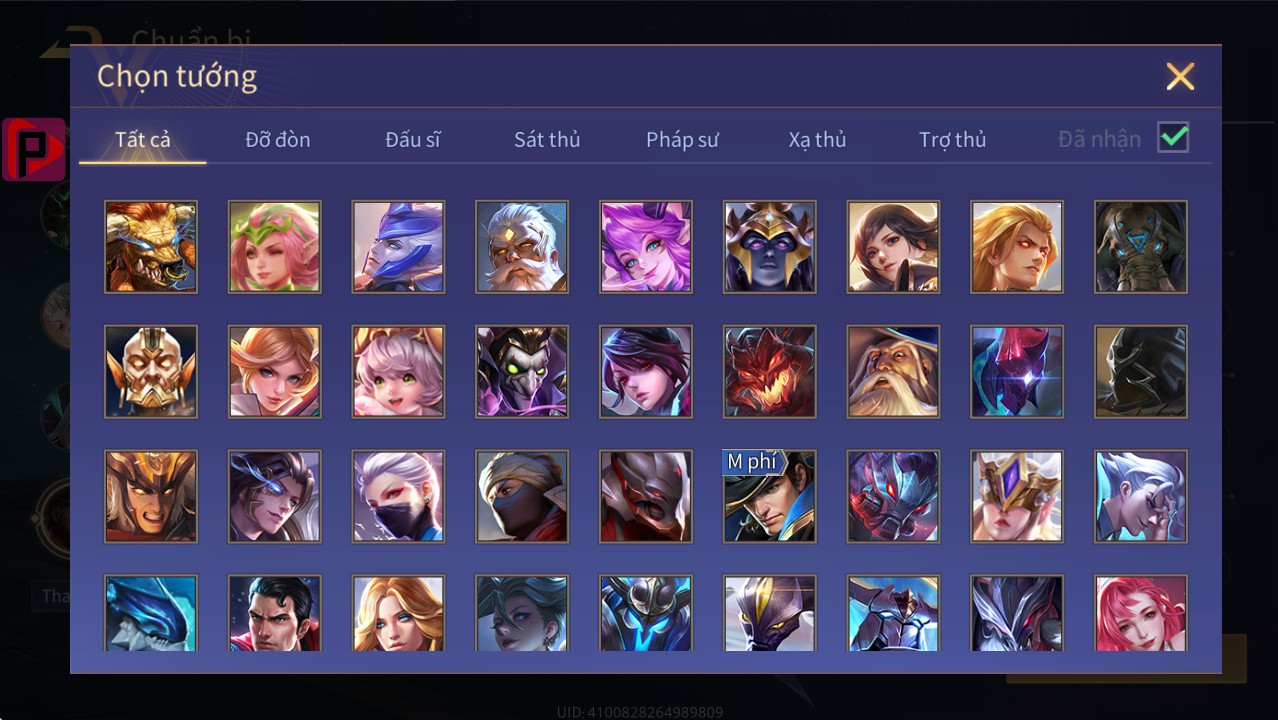The width and height of the screenshot is (1278, 720).
Task: Choose the pink-haired girl in bottom row
Action: pos(1141,613)
